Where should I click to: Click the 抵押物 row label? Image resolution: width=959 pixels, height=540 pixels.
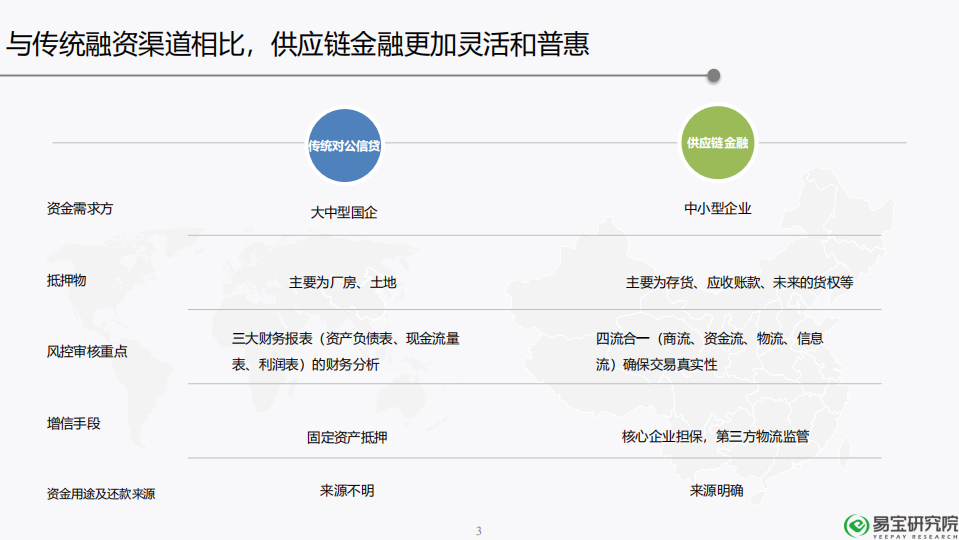coord(67,280)
